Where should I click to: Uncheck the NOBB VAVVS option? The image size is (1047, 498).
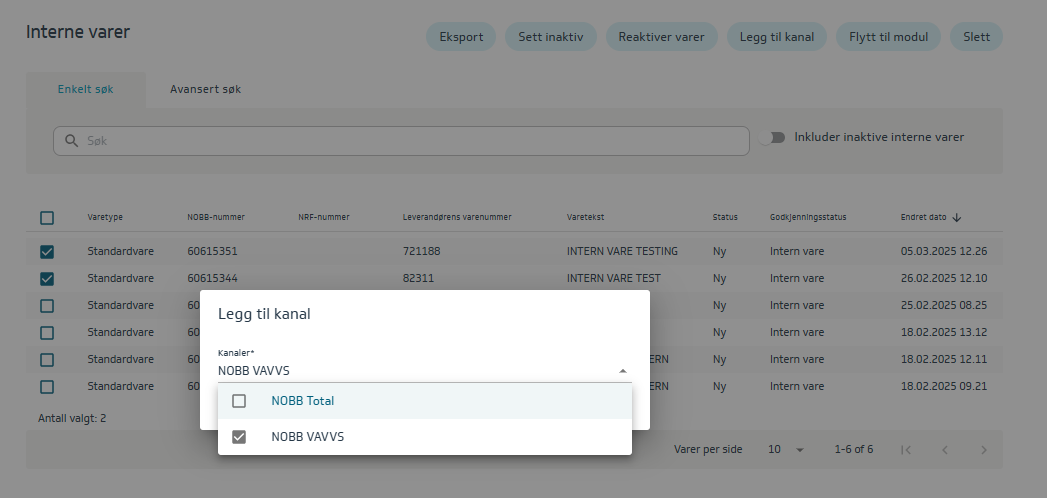pyautogui.click(x=239, y=437)
